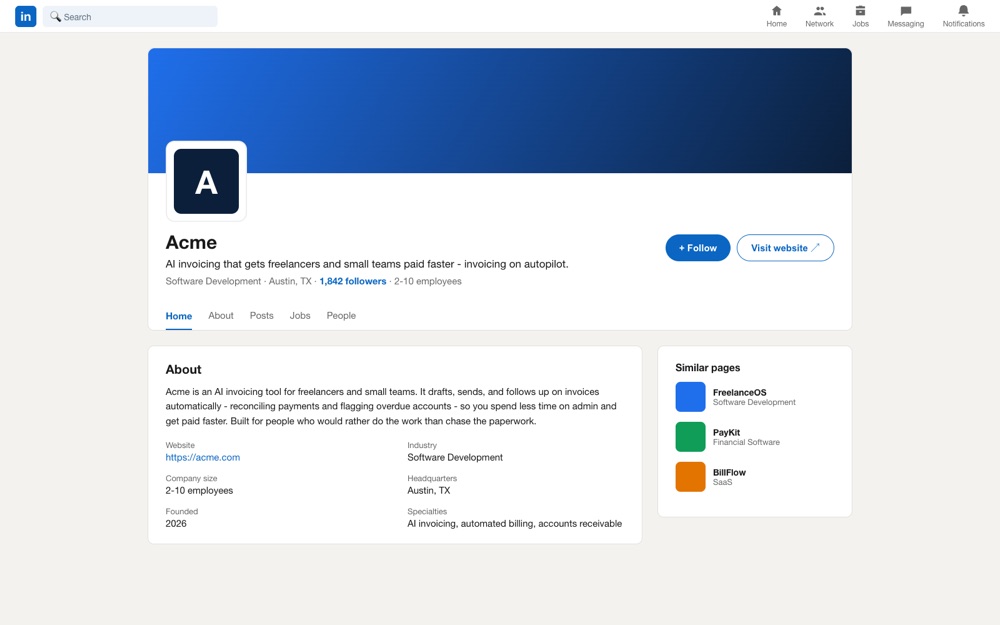Click the blue cover banner image
This screenshot has width=1000, height=625.
click(500, 110)
